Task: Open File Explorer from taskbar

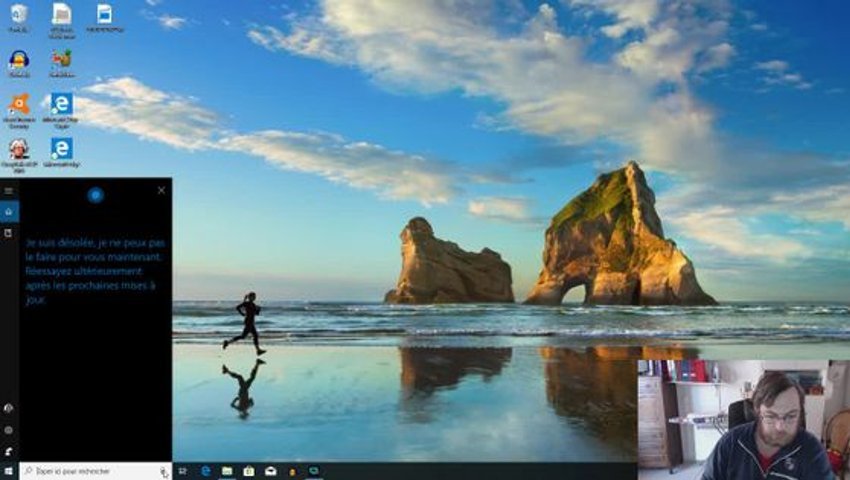Action: pos(227,471)
